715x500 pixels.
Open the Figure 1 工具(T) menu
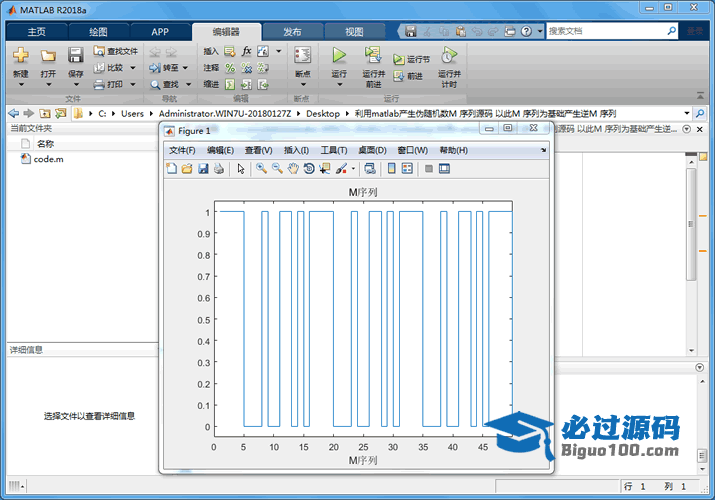[x=334, y=150]
